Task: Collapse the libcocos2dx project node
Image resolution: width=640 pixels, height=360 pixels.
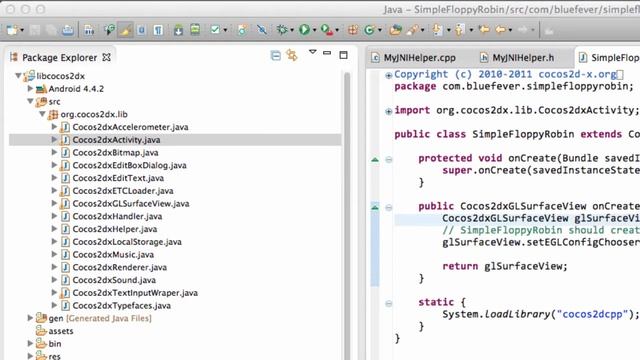Action: (x=18, y=76)
